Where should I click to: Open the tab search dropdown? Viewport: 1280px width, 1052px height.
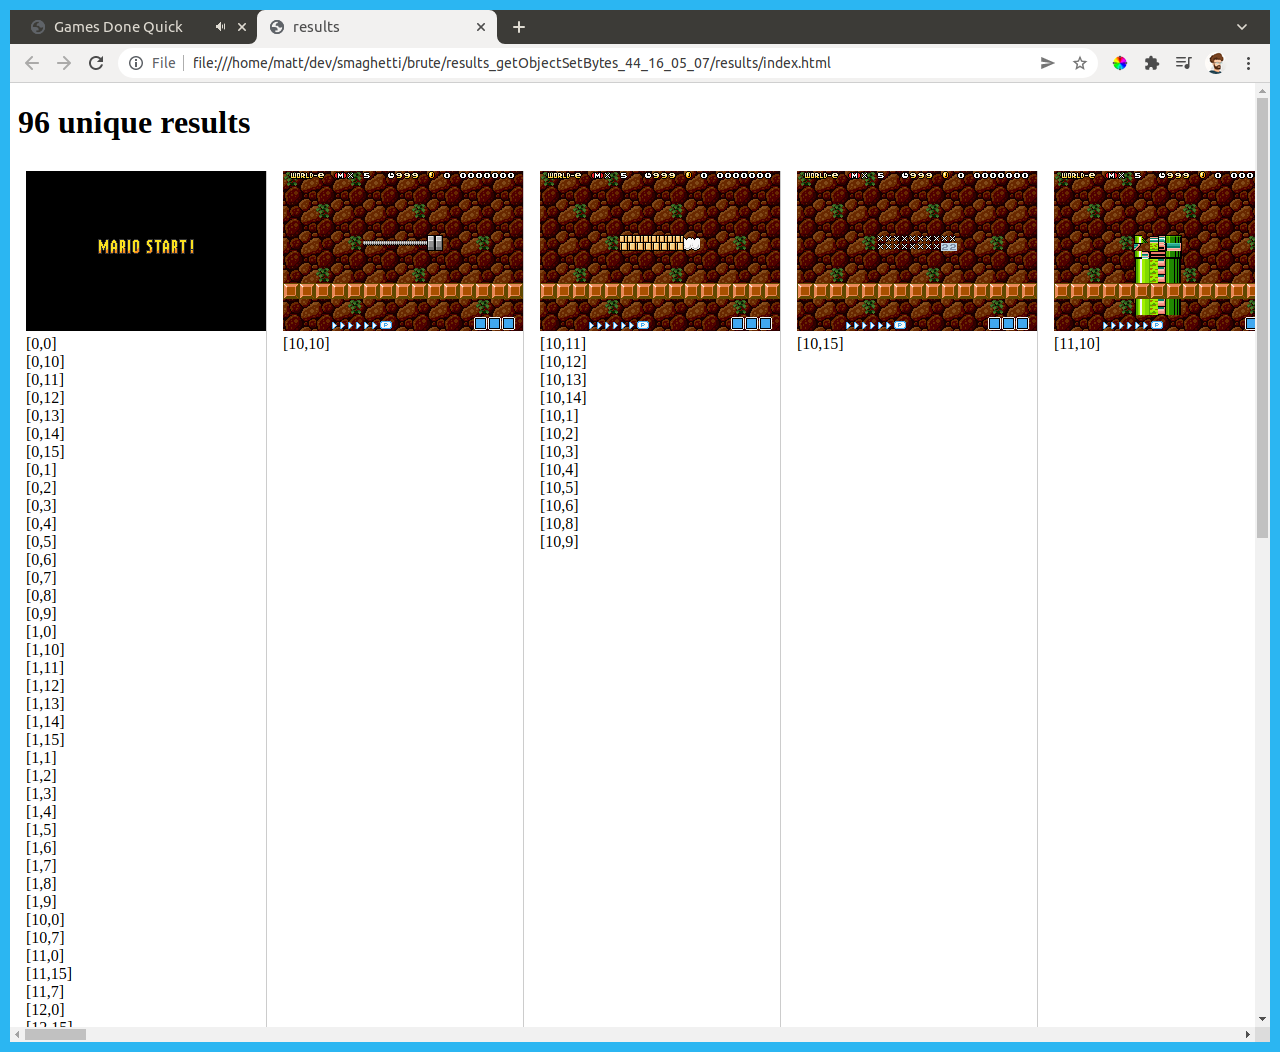(x=1242, y=27)
